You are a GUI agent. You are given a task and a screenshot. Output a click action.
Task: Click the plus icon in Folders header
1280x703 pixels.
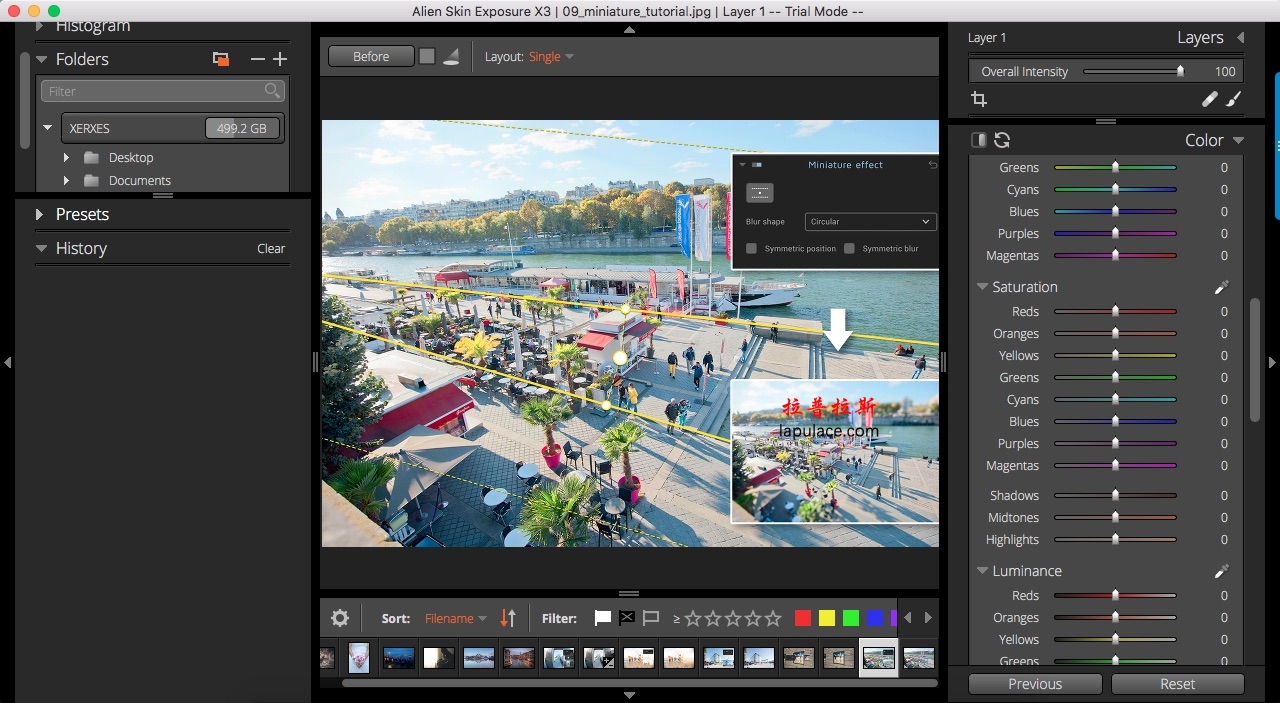coord(280,59)
